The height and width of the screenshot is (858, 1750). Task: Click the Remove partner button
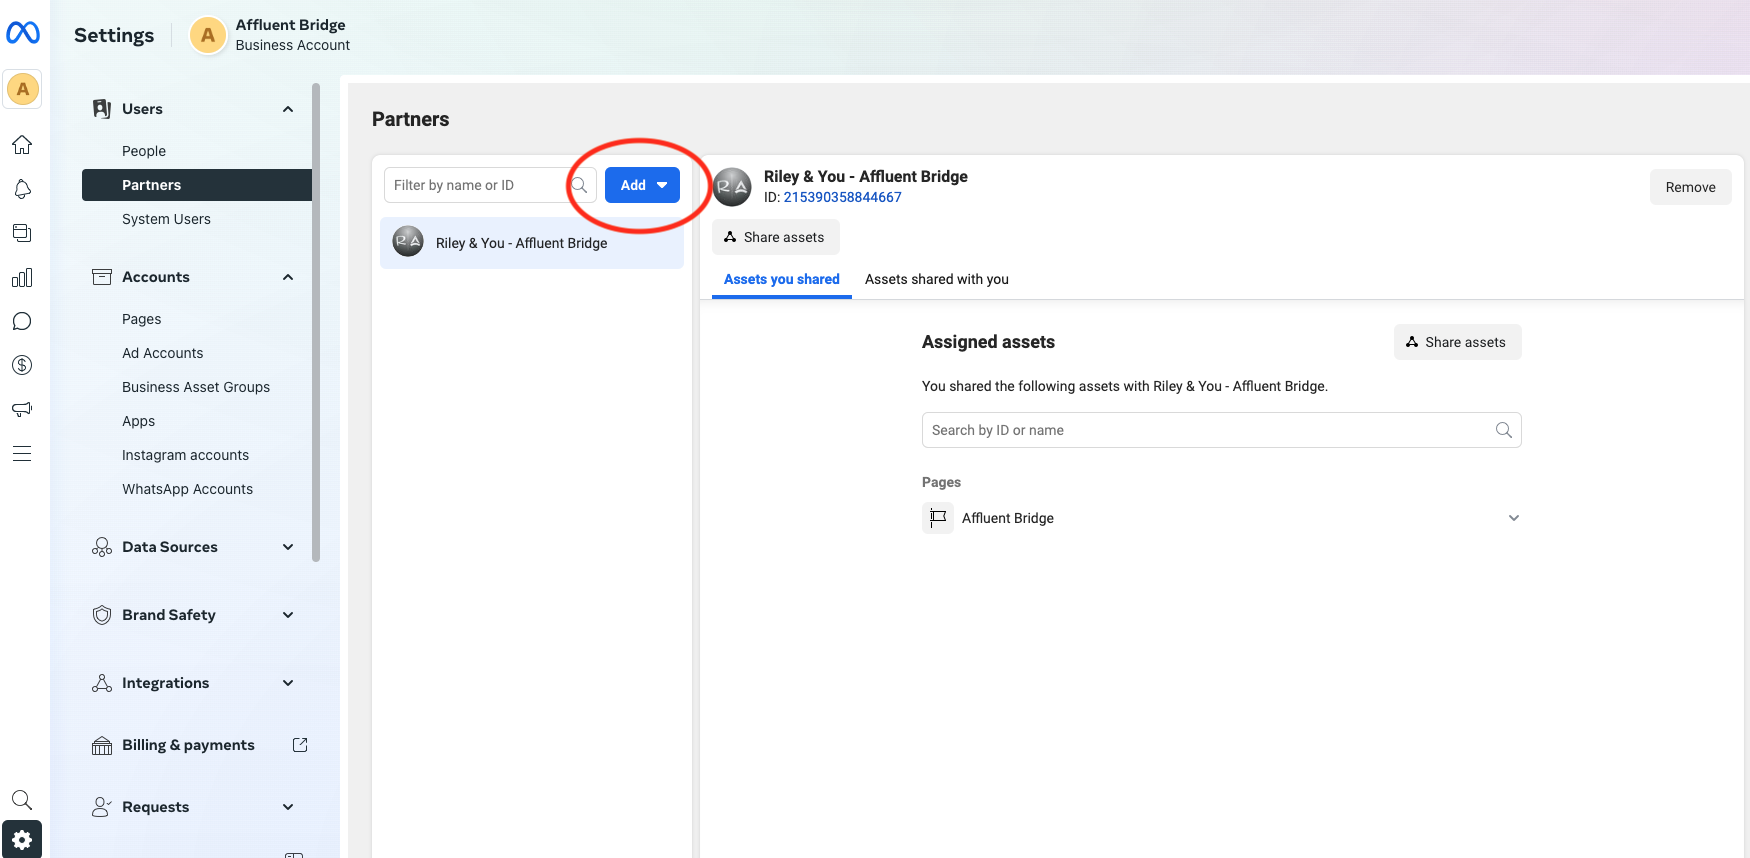1690,187
